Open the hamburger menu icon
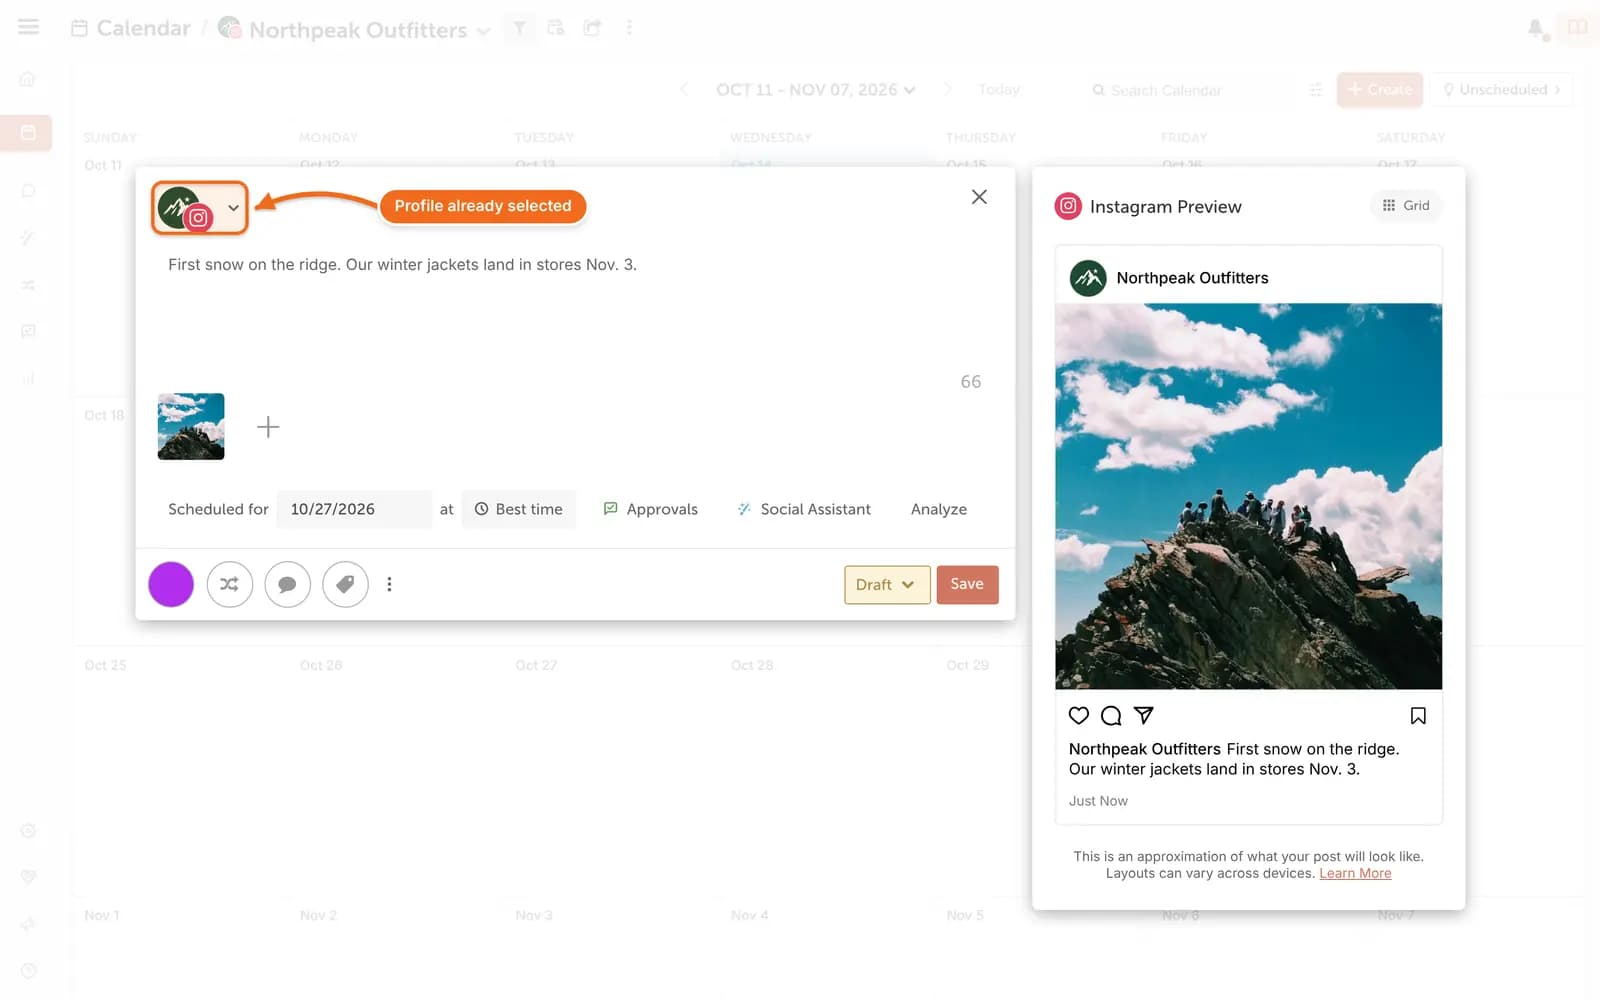The image size is (1600, 1000). click(x=28, y=27)
